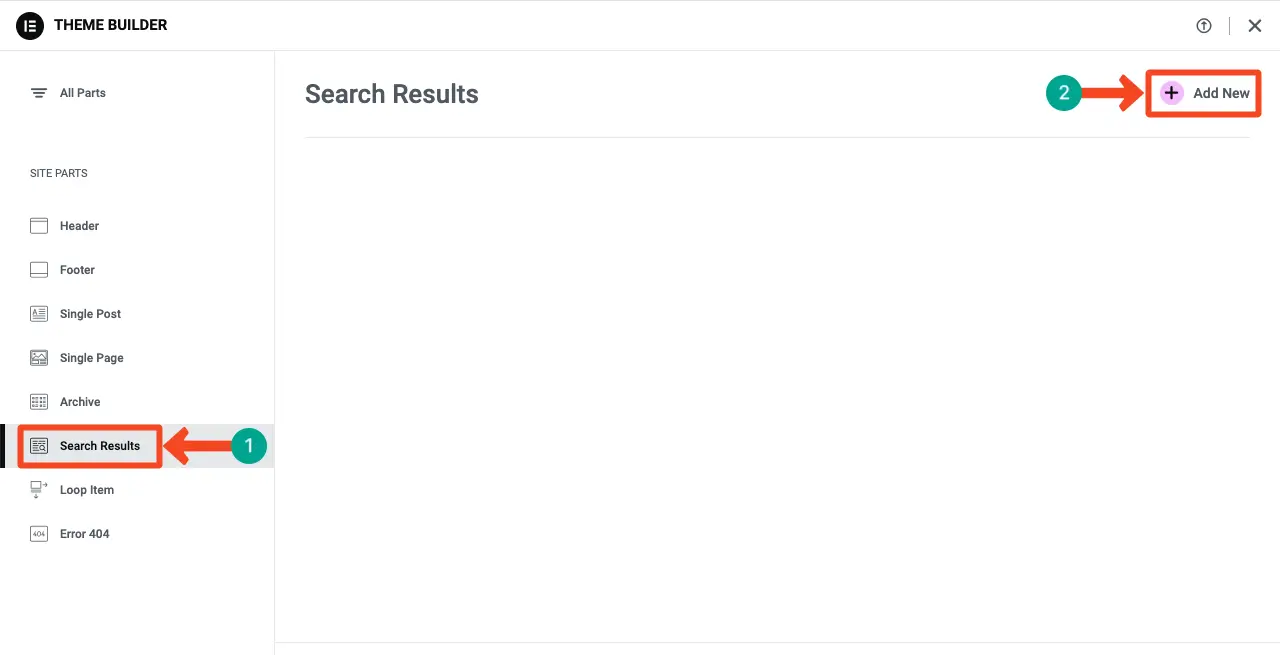The image size is (1280, 655).
Task: Click the Single Post icon
Action: click(39, 314)
